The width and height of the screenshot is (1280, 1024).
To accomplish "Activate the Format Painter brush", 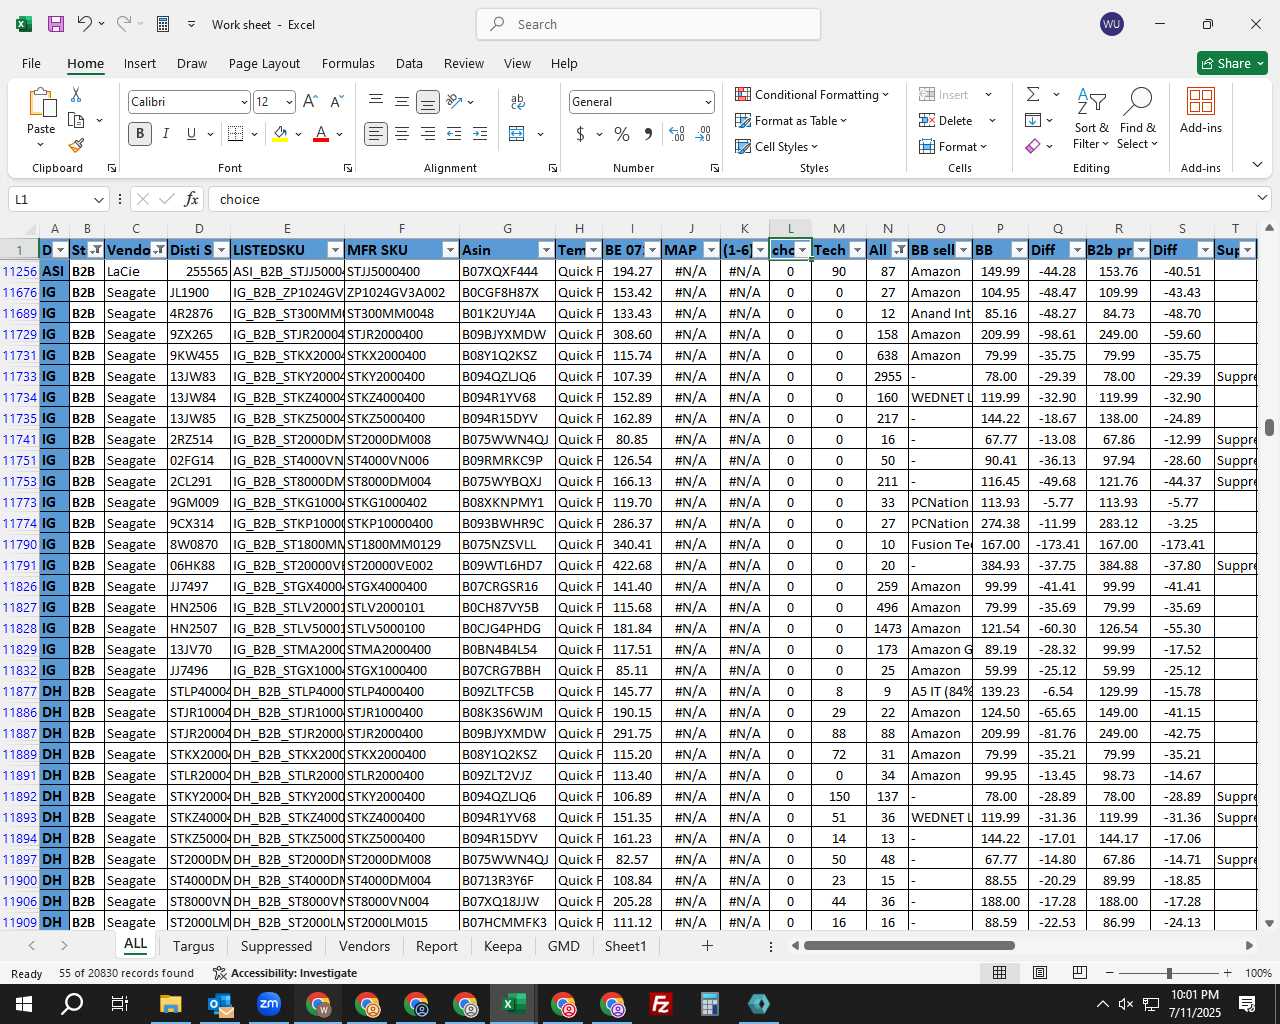I will click(x=76, y=145).
